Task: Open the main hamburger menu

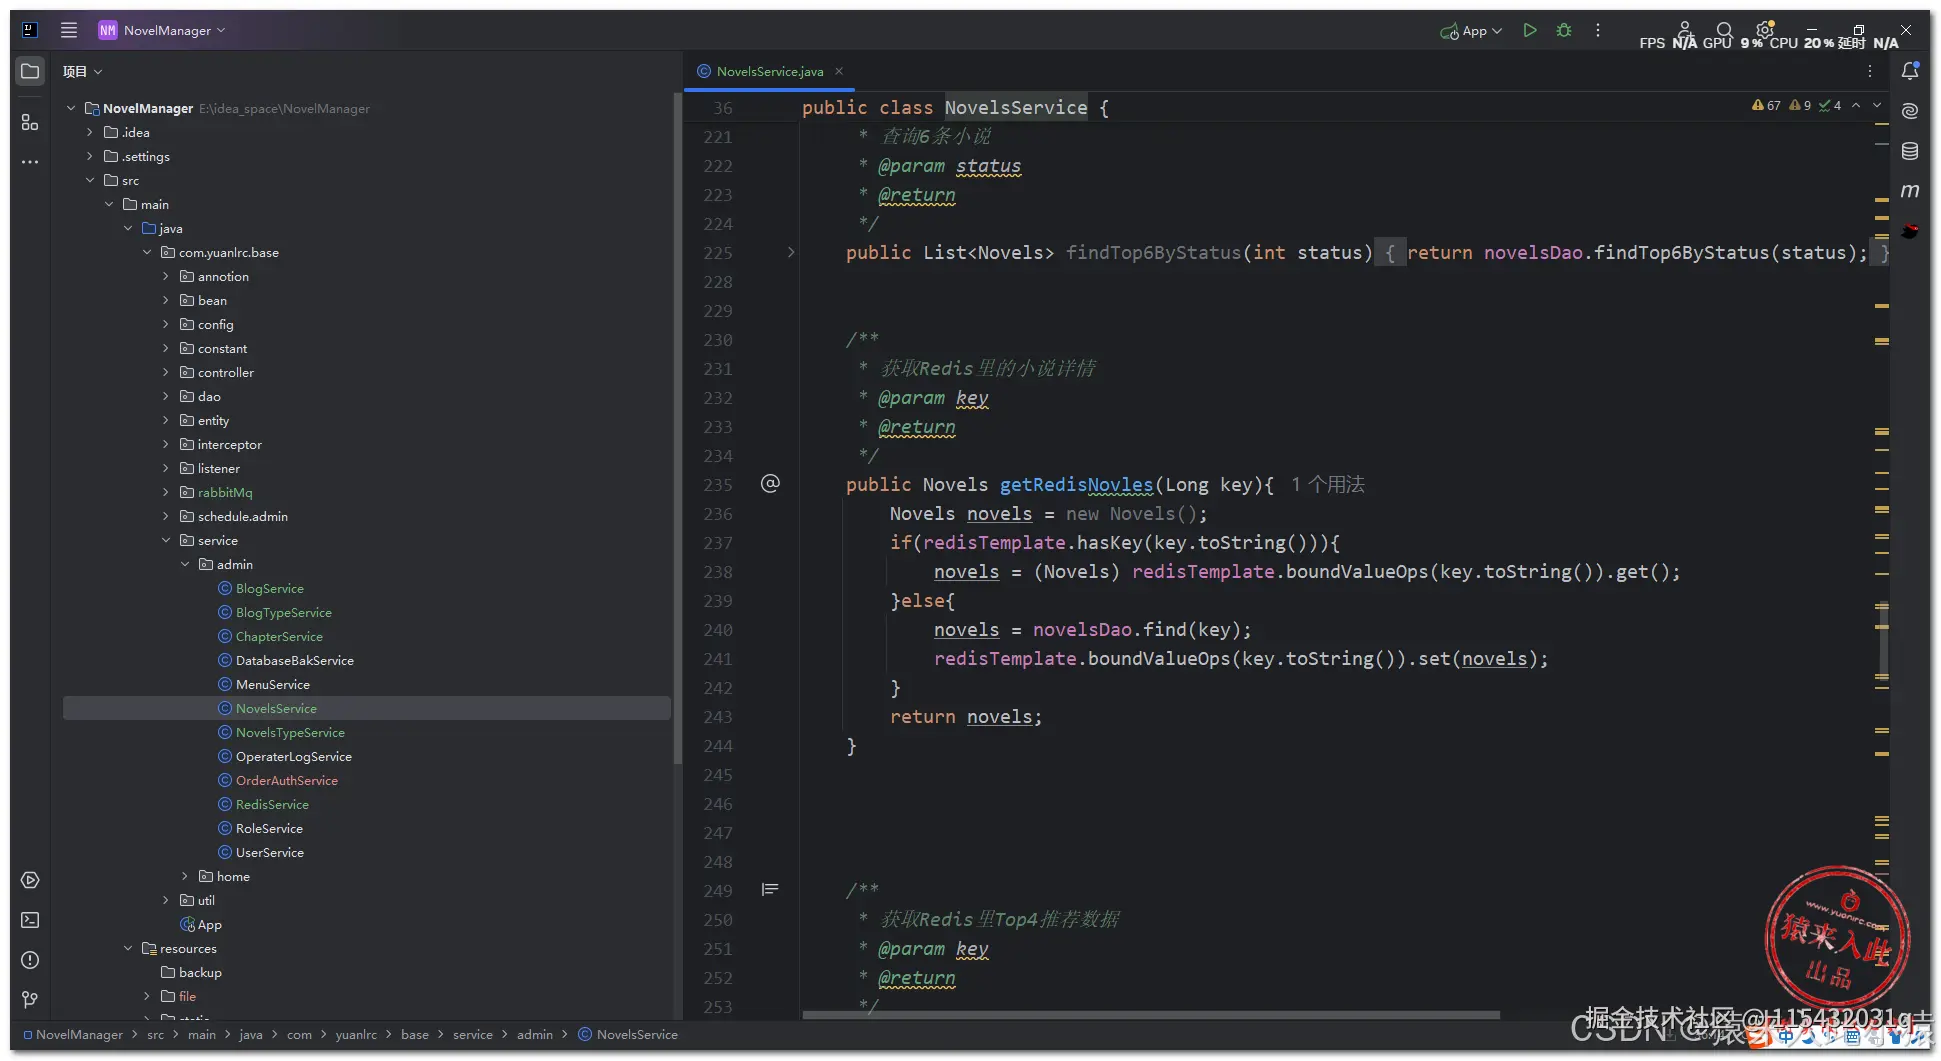Action: (x=69, y=31)
